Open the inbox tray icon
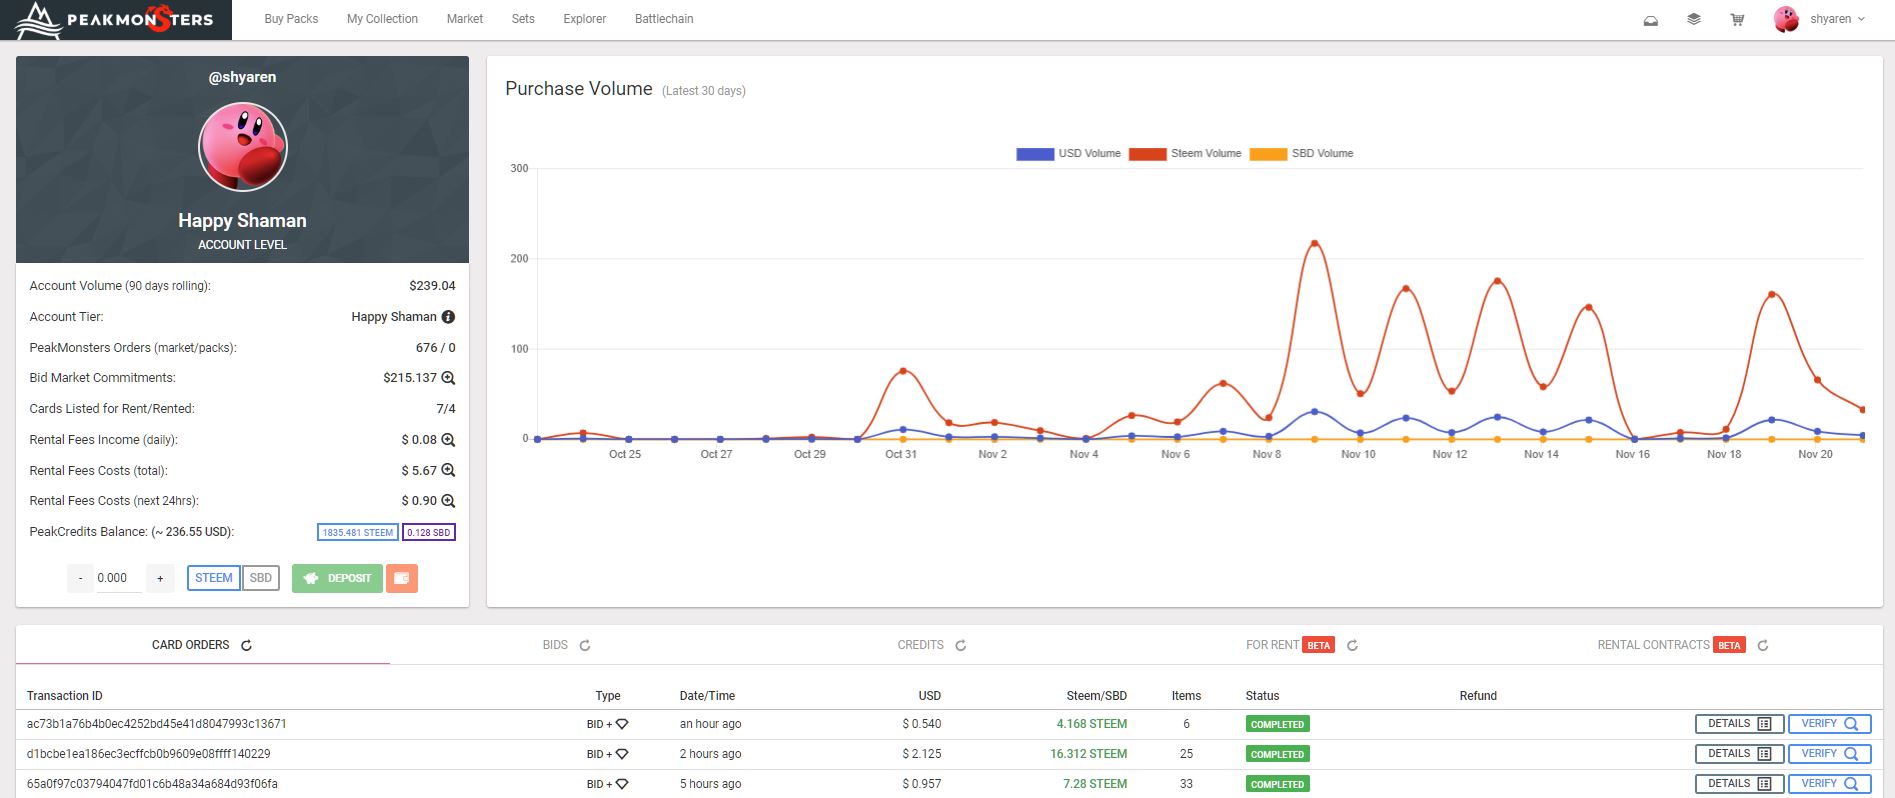 coord(1651,20)
